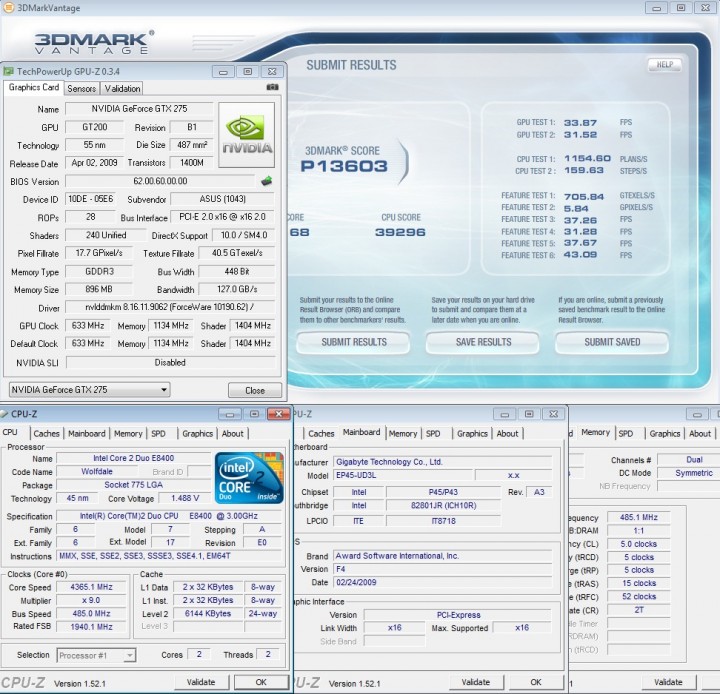Viewport: 720px width, 694px height.
Task: Click the FEATURE TEST 1 value 705.84
Action: pyautogui.click(x=584, y=197)
